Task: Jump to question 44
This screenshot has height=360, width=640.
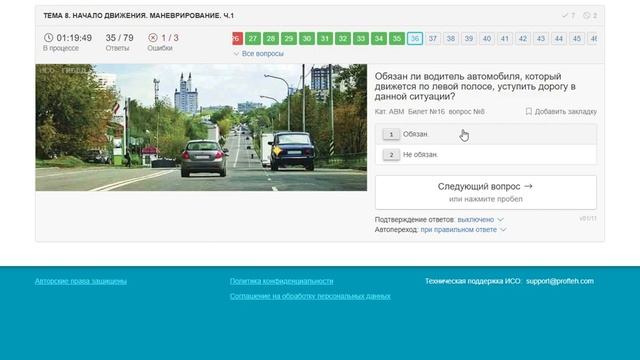Action: point(559,39)
